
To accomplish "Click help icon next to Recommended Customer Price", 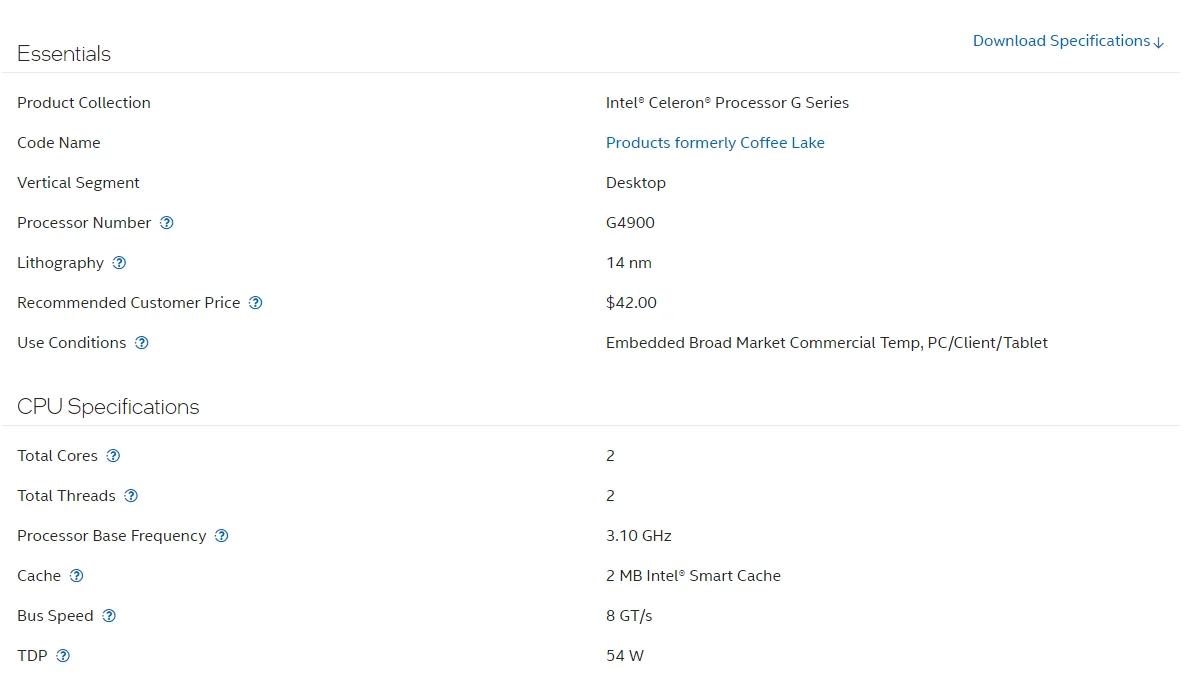I will (x=255, y=303).
